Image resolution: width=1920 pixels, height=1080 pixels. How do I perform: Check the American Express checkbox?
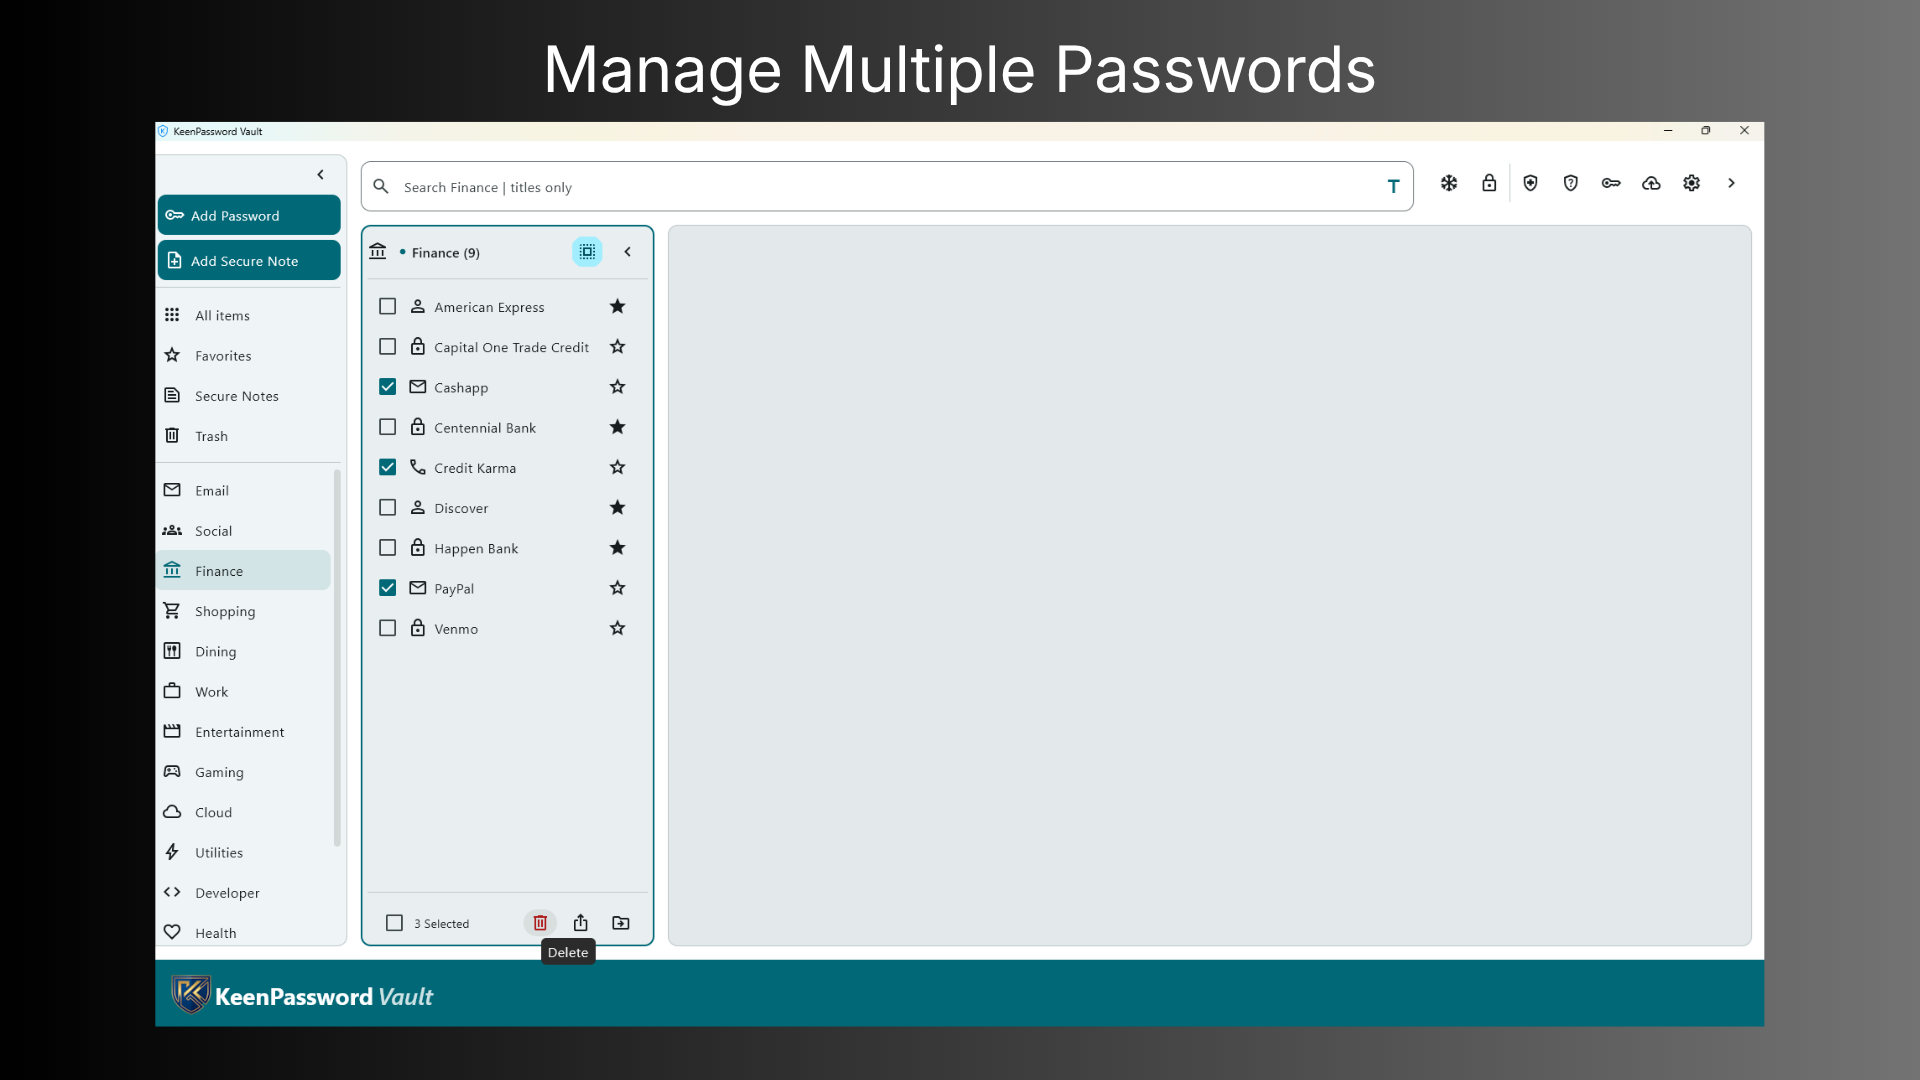coord(388,307)
